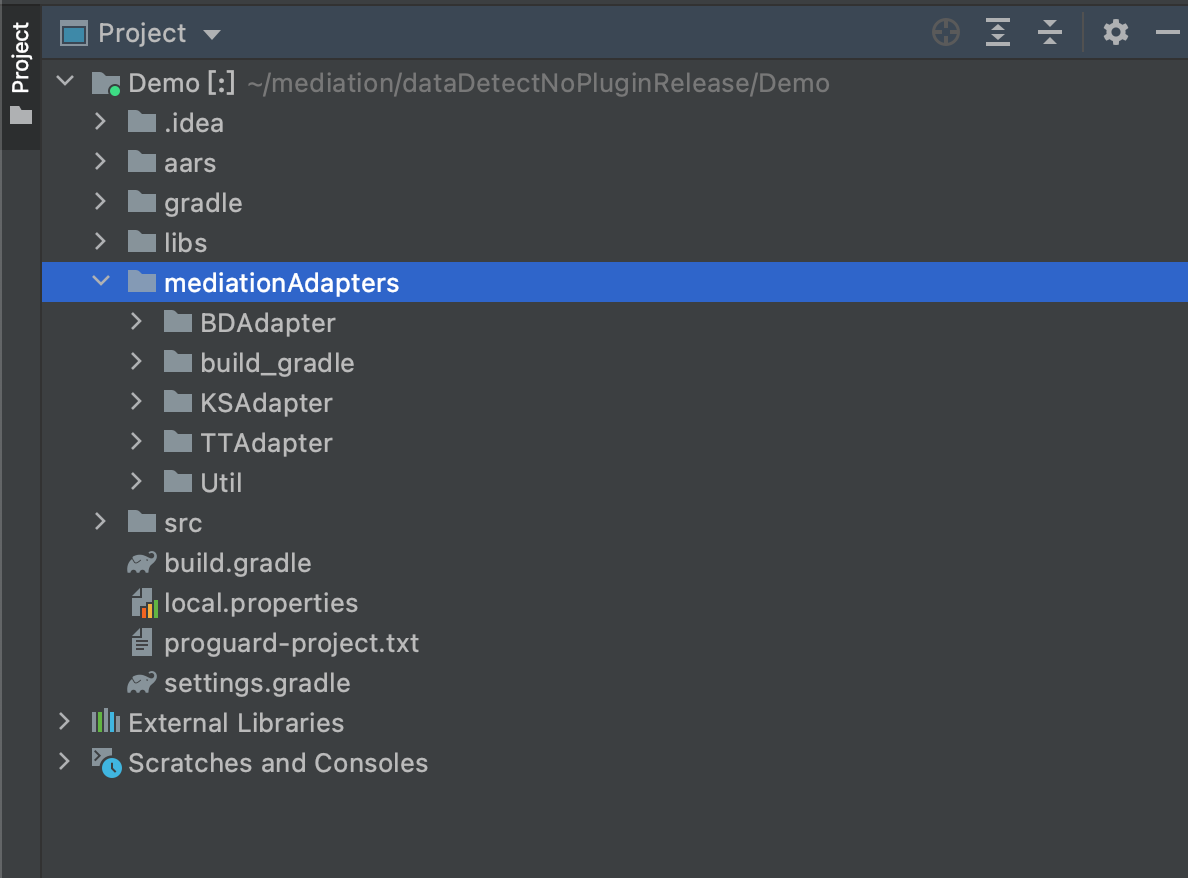Screen dimensions: 1188x878
Task: Click the Collapse All toolbar icon
Action: pyautogui.click(x=1049, y=33)
